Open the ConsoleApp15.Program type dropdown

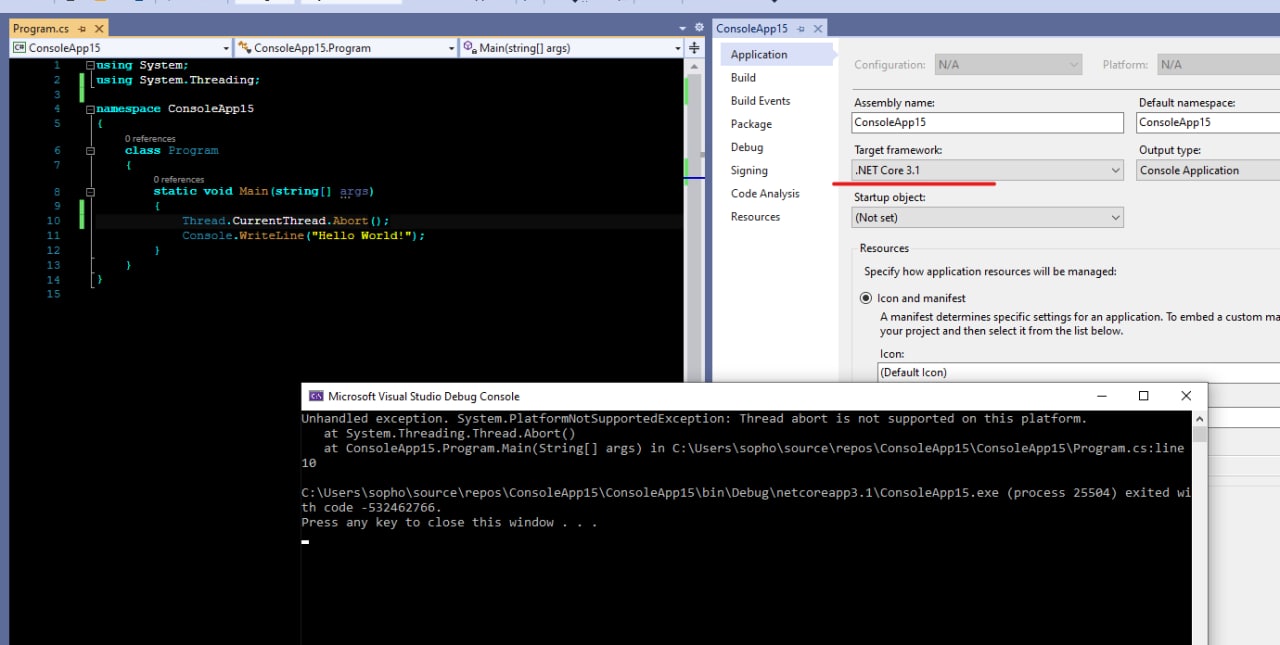346,47
